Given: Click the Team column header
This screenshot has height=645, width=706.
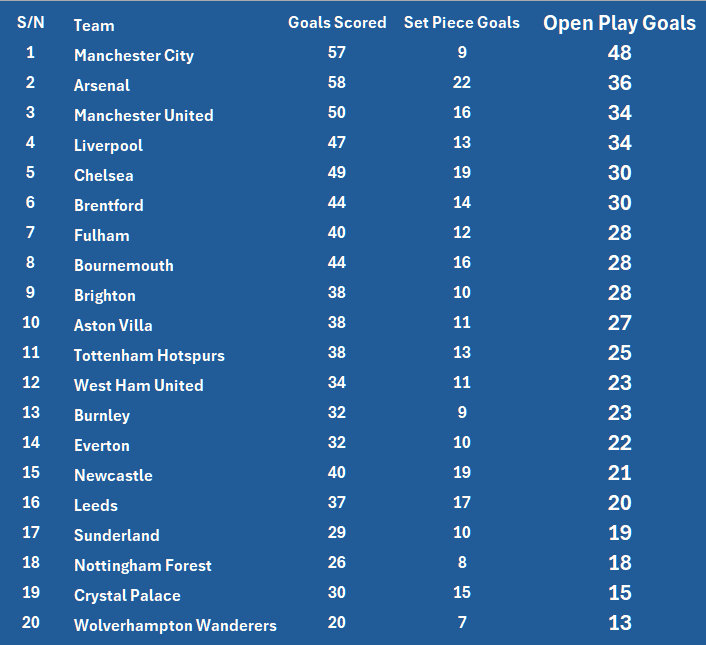Looking at the screenshot, I should 94,25.
